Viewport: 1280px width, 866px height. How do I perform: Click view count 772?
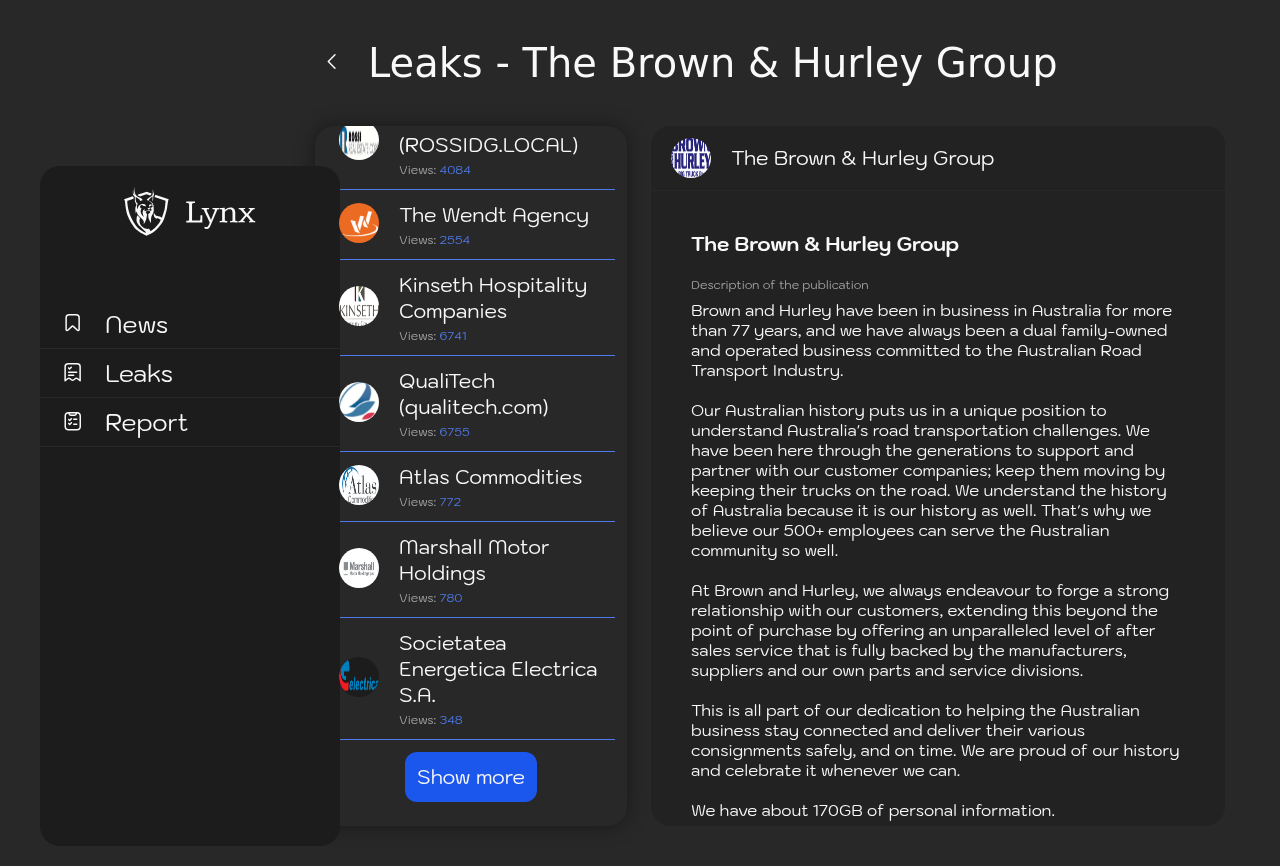coord(450,502)
